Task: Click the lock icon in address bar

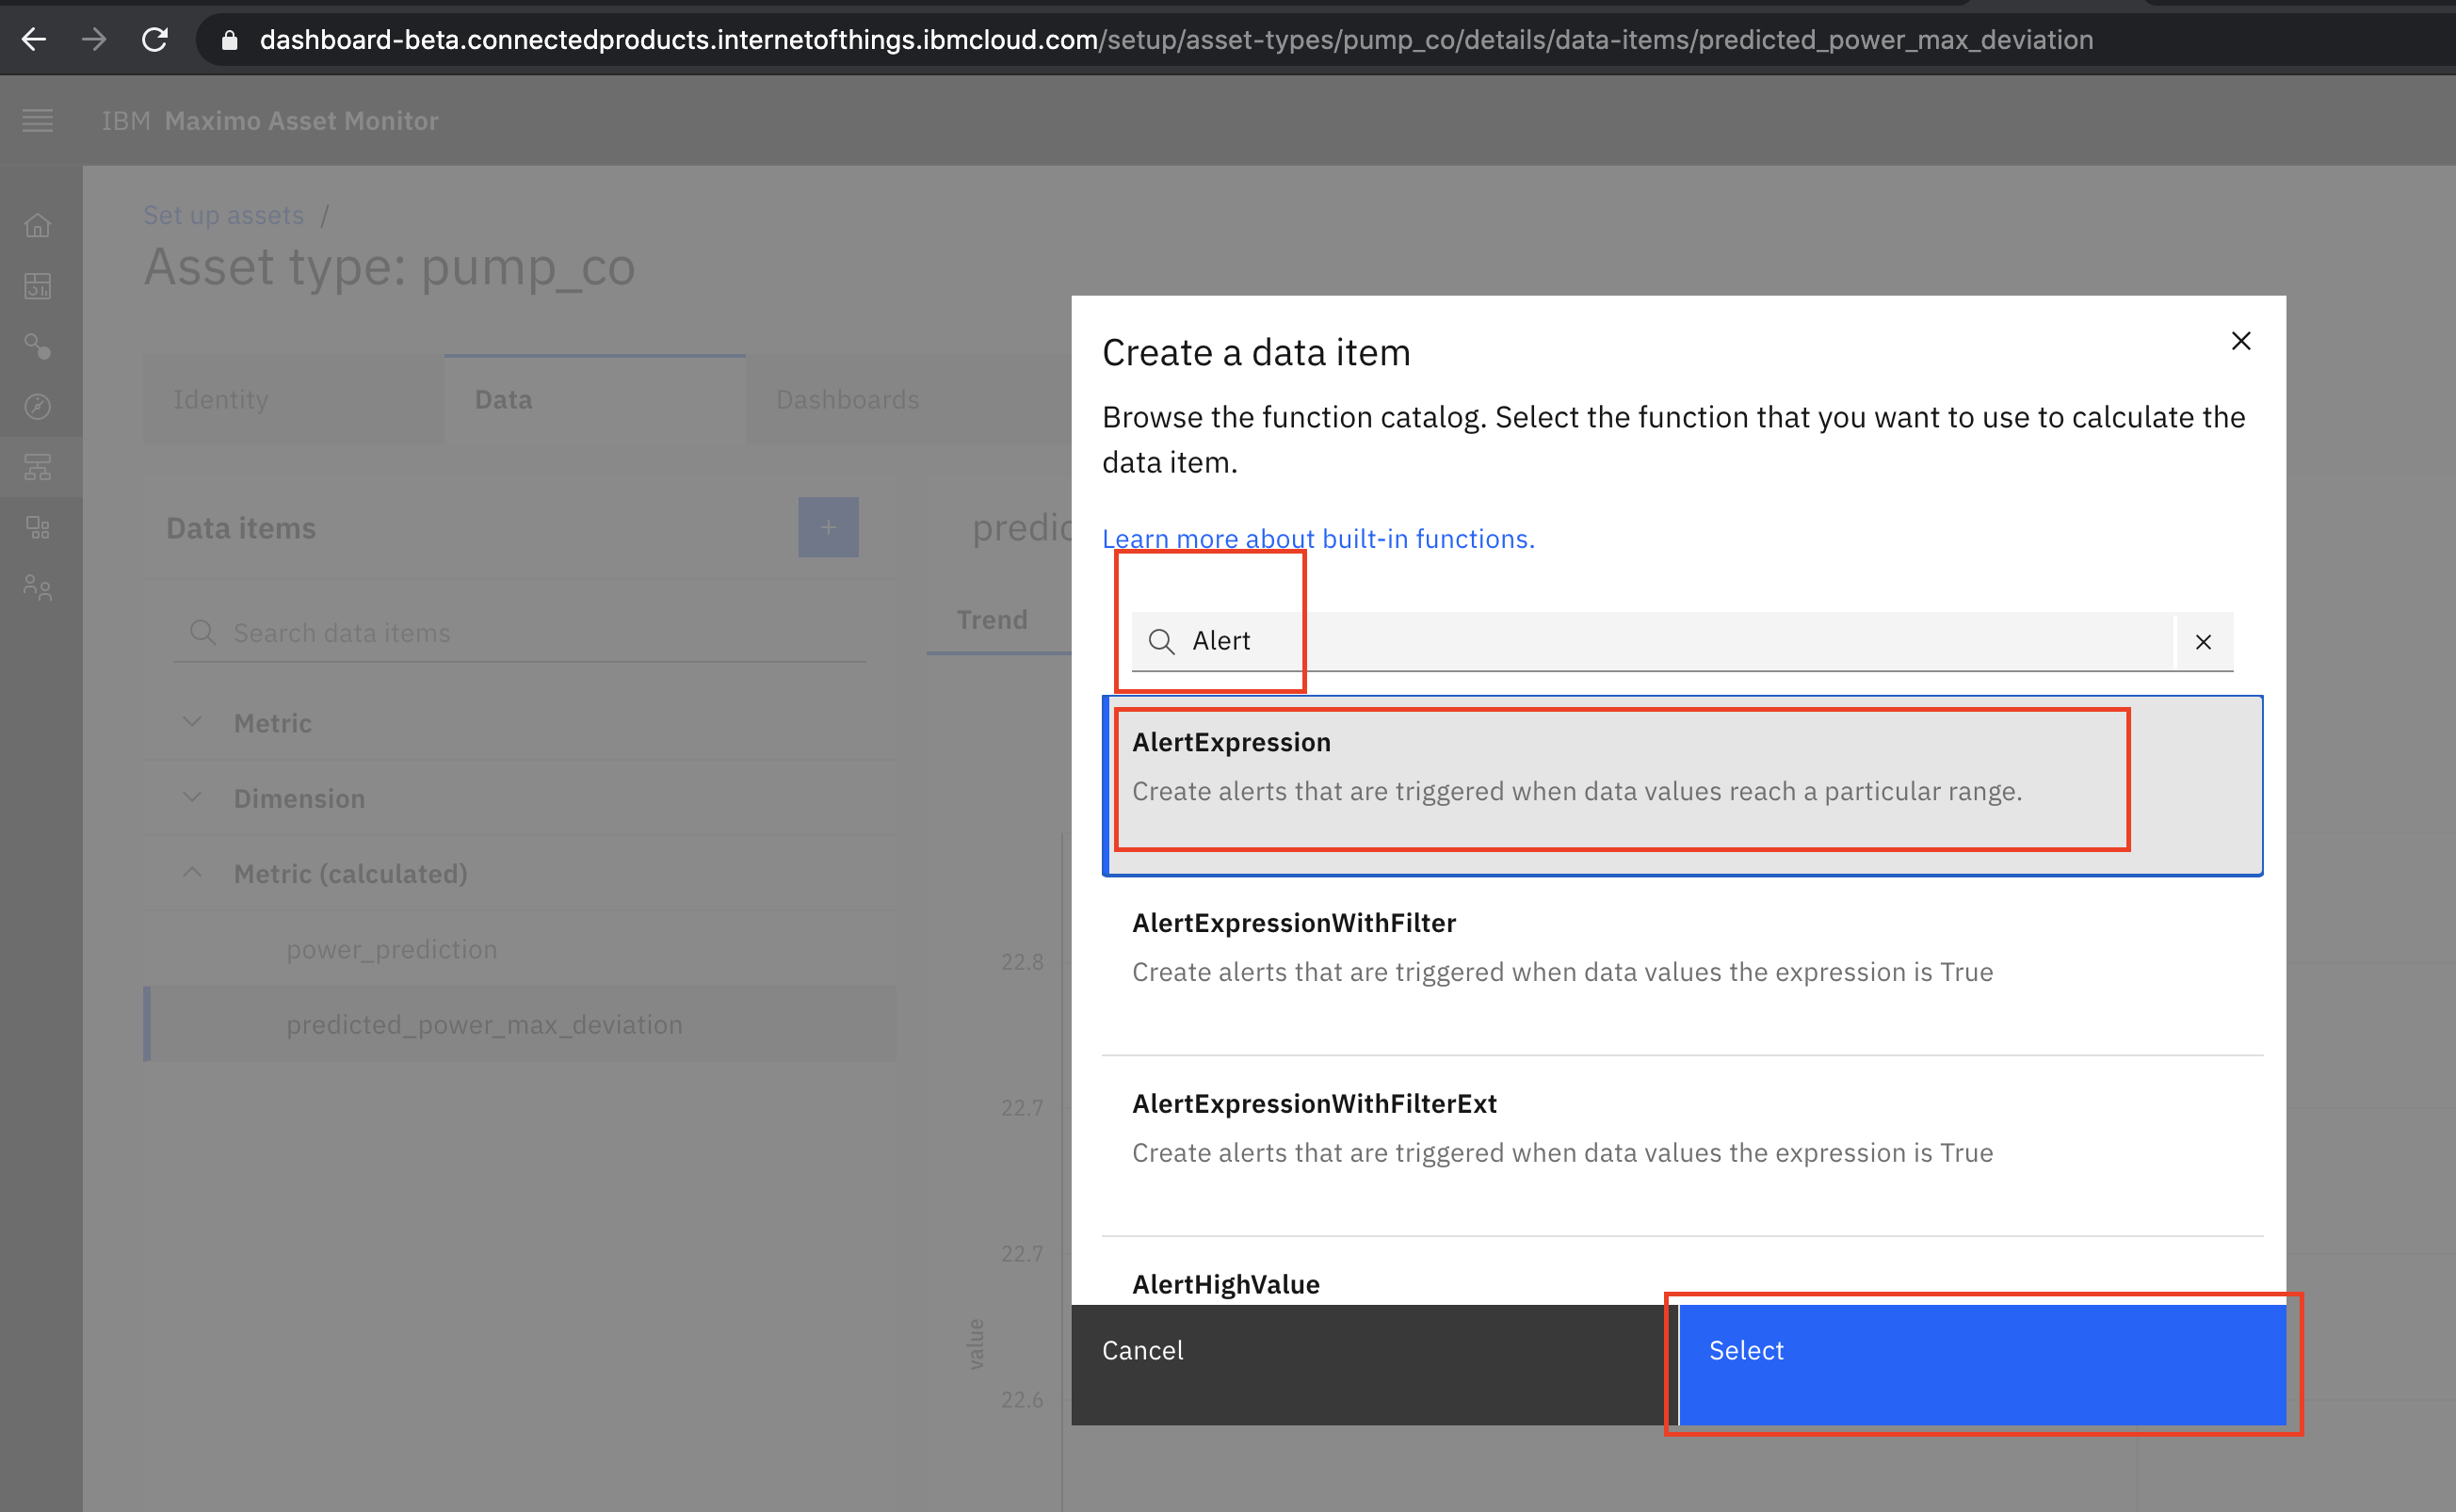Action: pyautogui.click(x=229, y=40)
